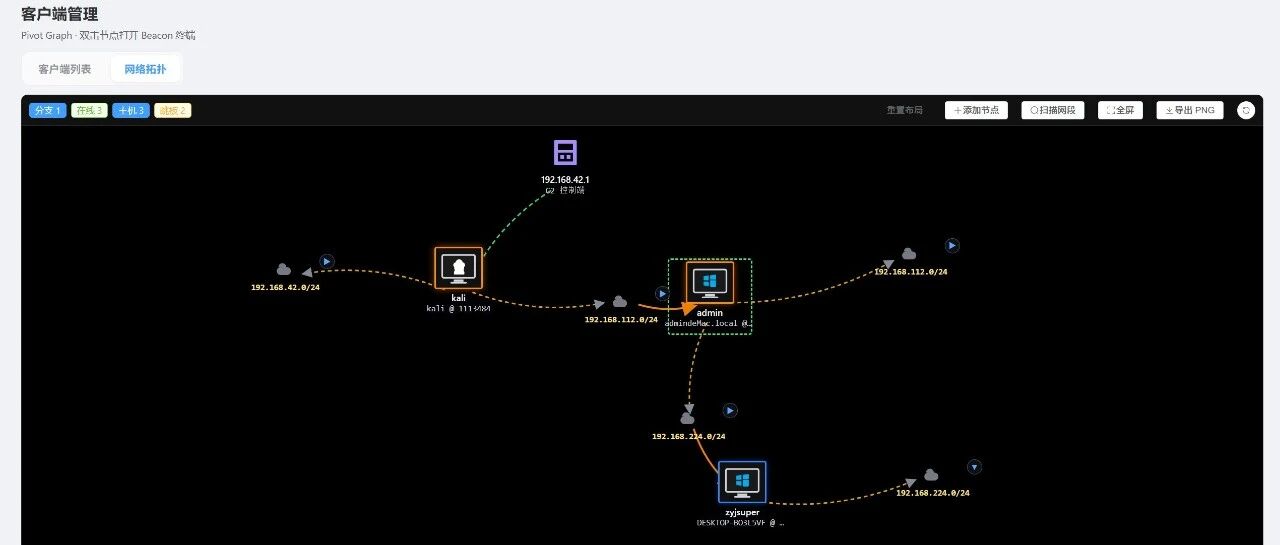Click the blue 主机 3 tag
Viewport: 1280px width, 545px height.
click(x=131, y=110)
